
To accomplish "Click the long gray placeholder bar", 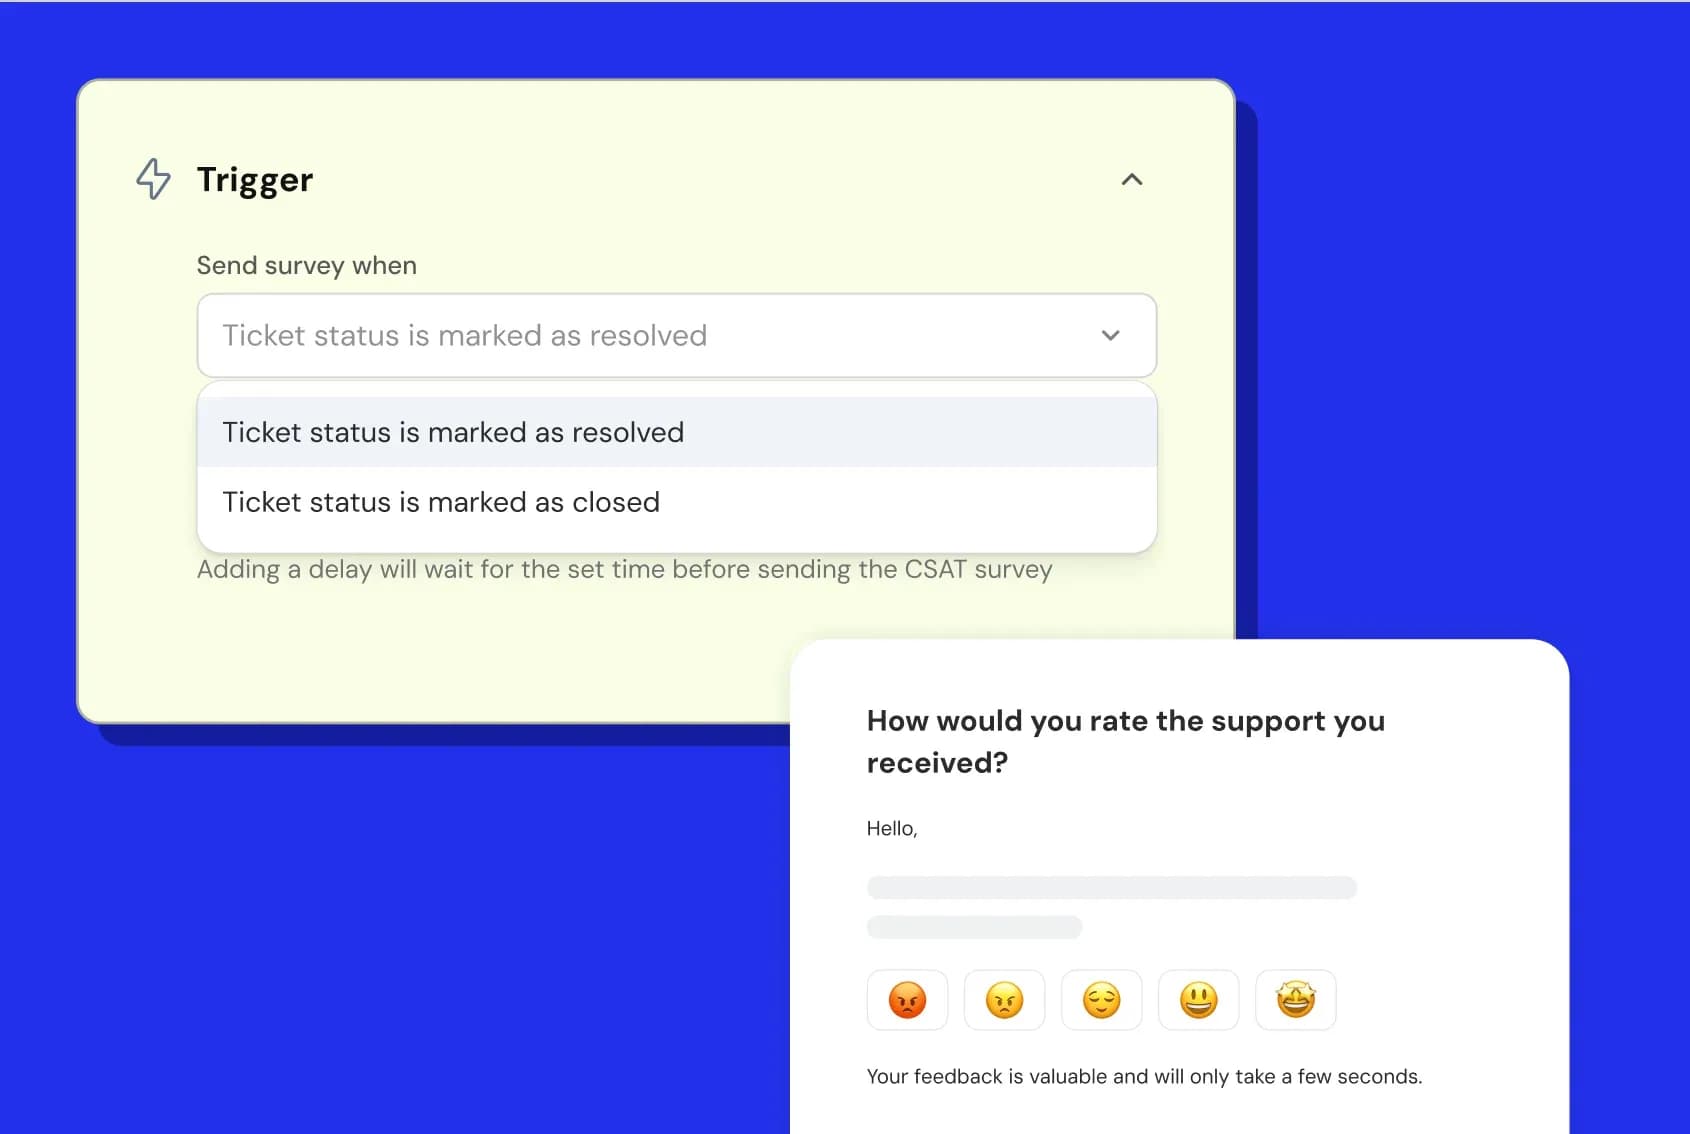I will [1111, 888].
